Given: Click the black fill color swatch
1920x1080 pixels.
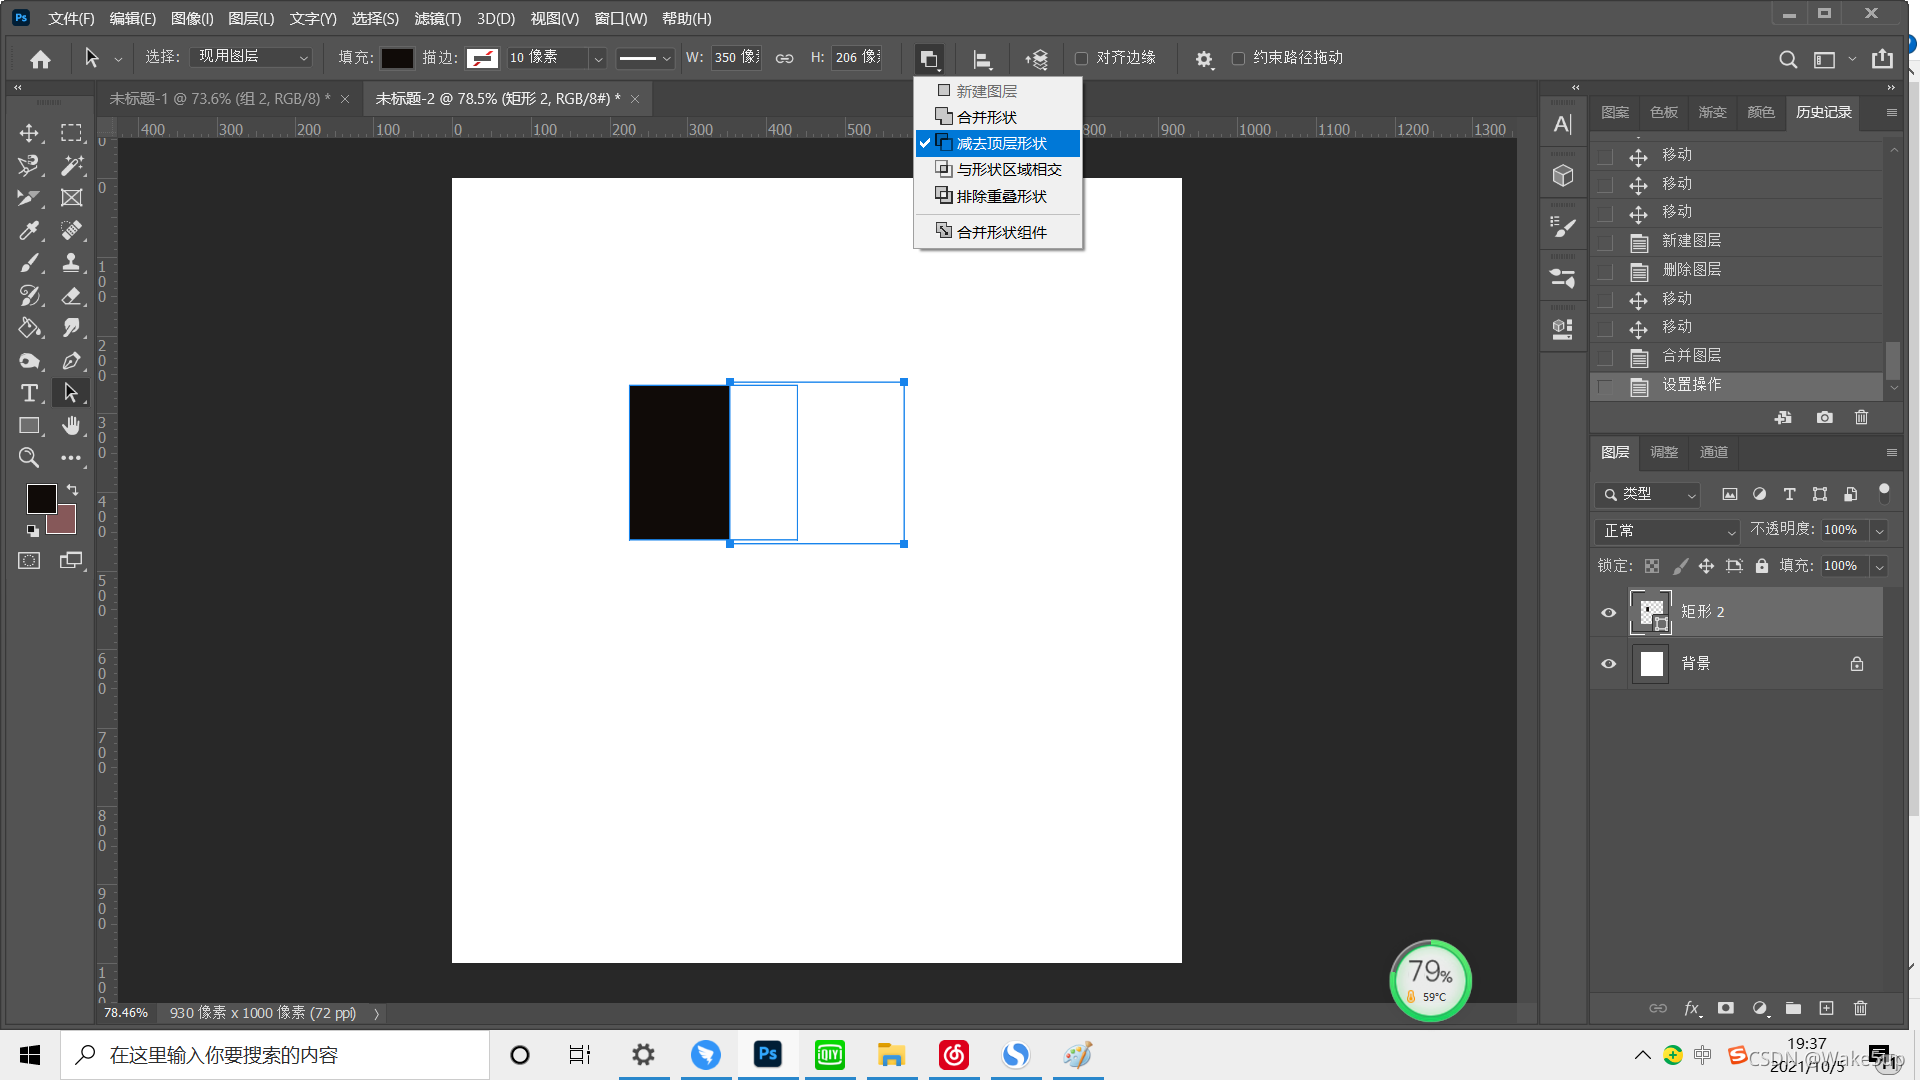Looking at the screenshot, I should point(397,58).
